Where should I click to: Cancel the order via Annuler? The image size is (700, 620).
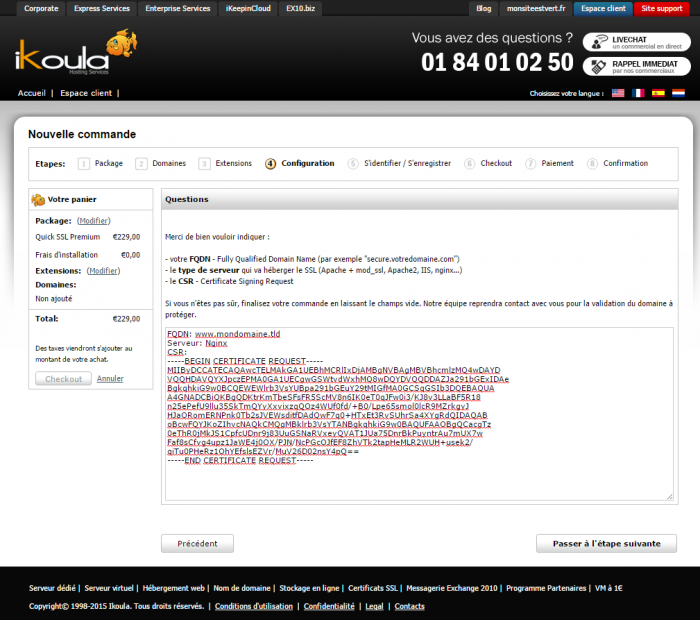pyautogui.click(x=110, y=379)
